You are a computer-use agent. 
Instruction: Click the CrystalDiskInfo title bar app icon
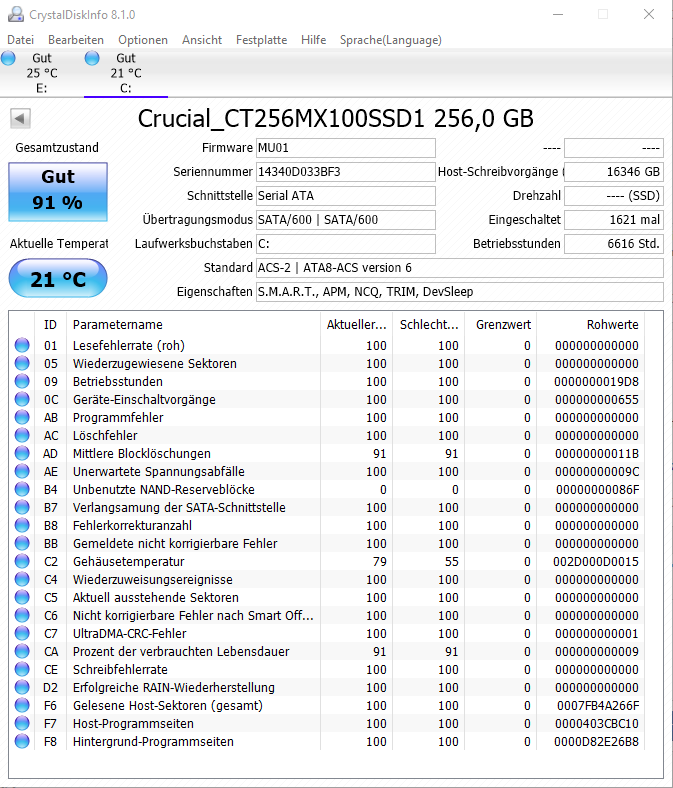click(x=16, y=14)
